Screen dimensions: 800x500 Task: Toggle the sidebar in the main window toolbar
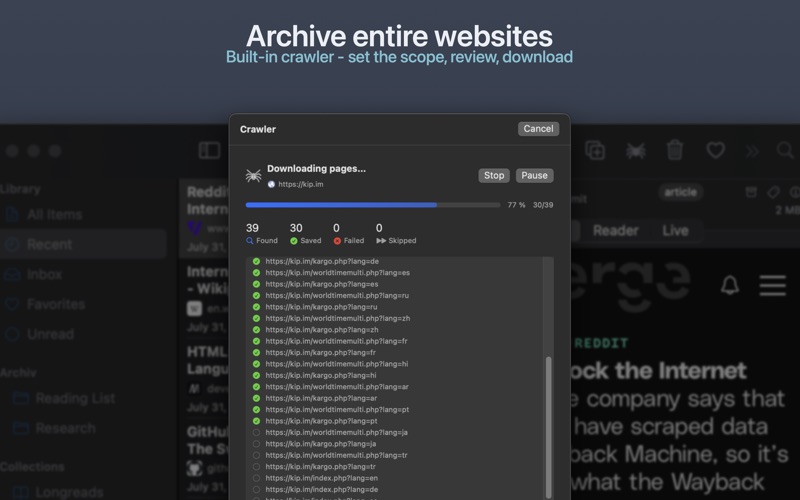pyautogui.click(x=209, y=151)
